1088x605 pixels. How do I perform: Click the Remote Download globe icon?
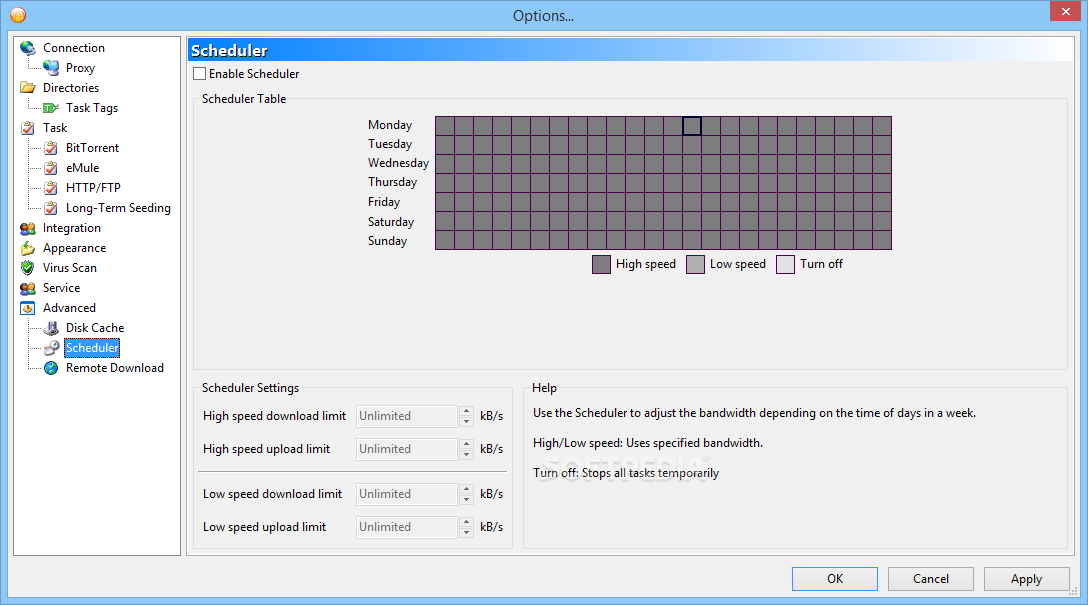(x=51, y=368)
